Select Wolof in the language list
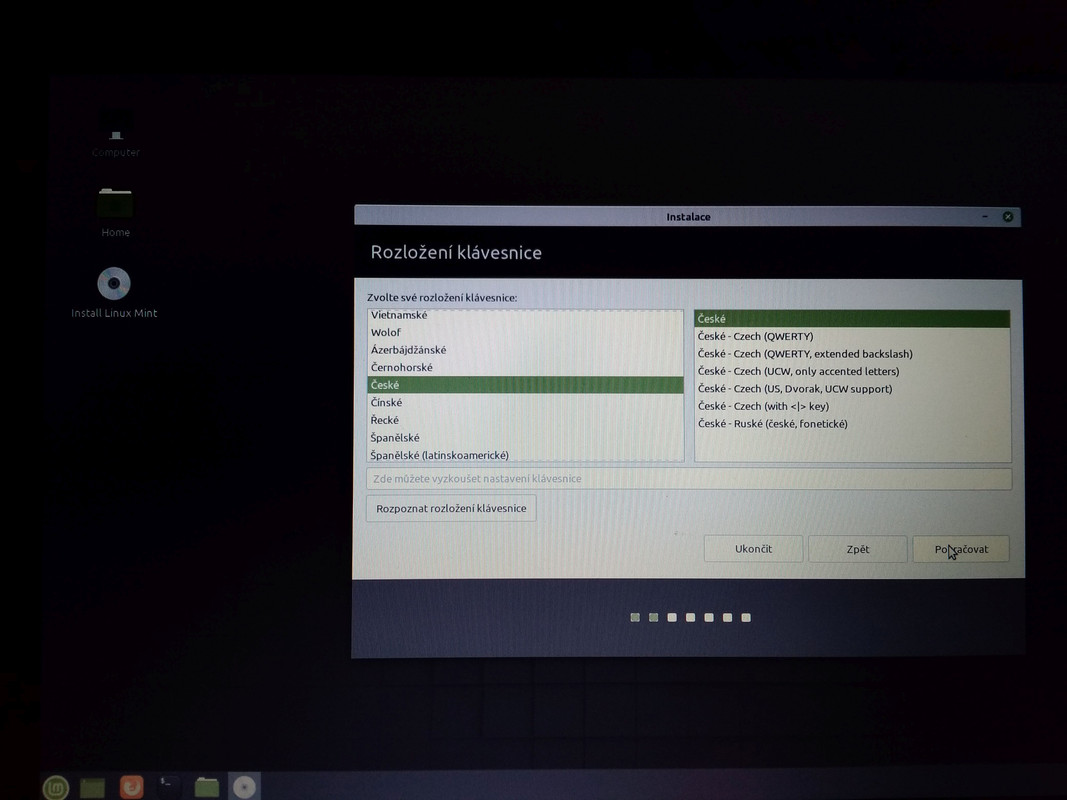 pyautogui.click(x=525, y=333)
